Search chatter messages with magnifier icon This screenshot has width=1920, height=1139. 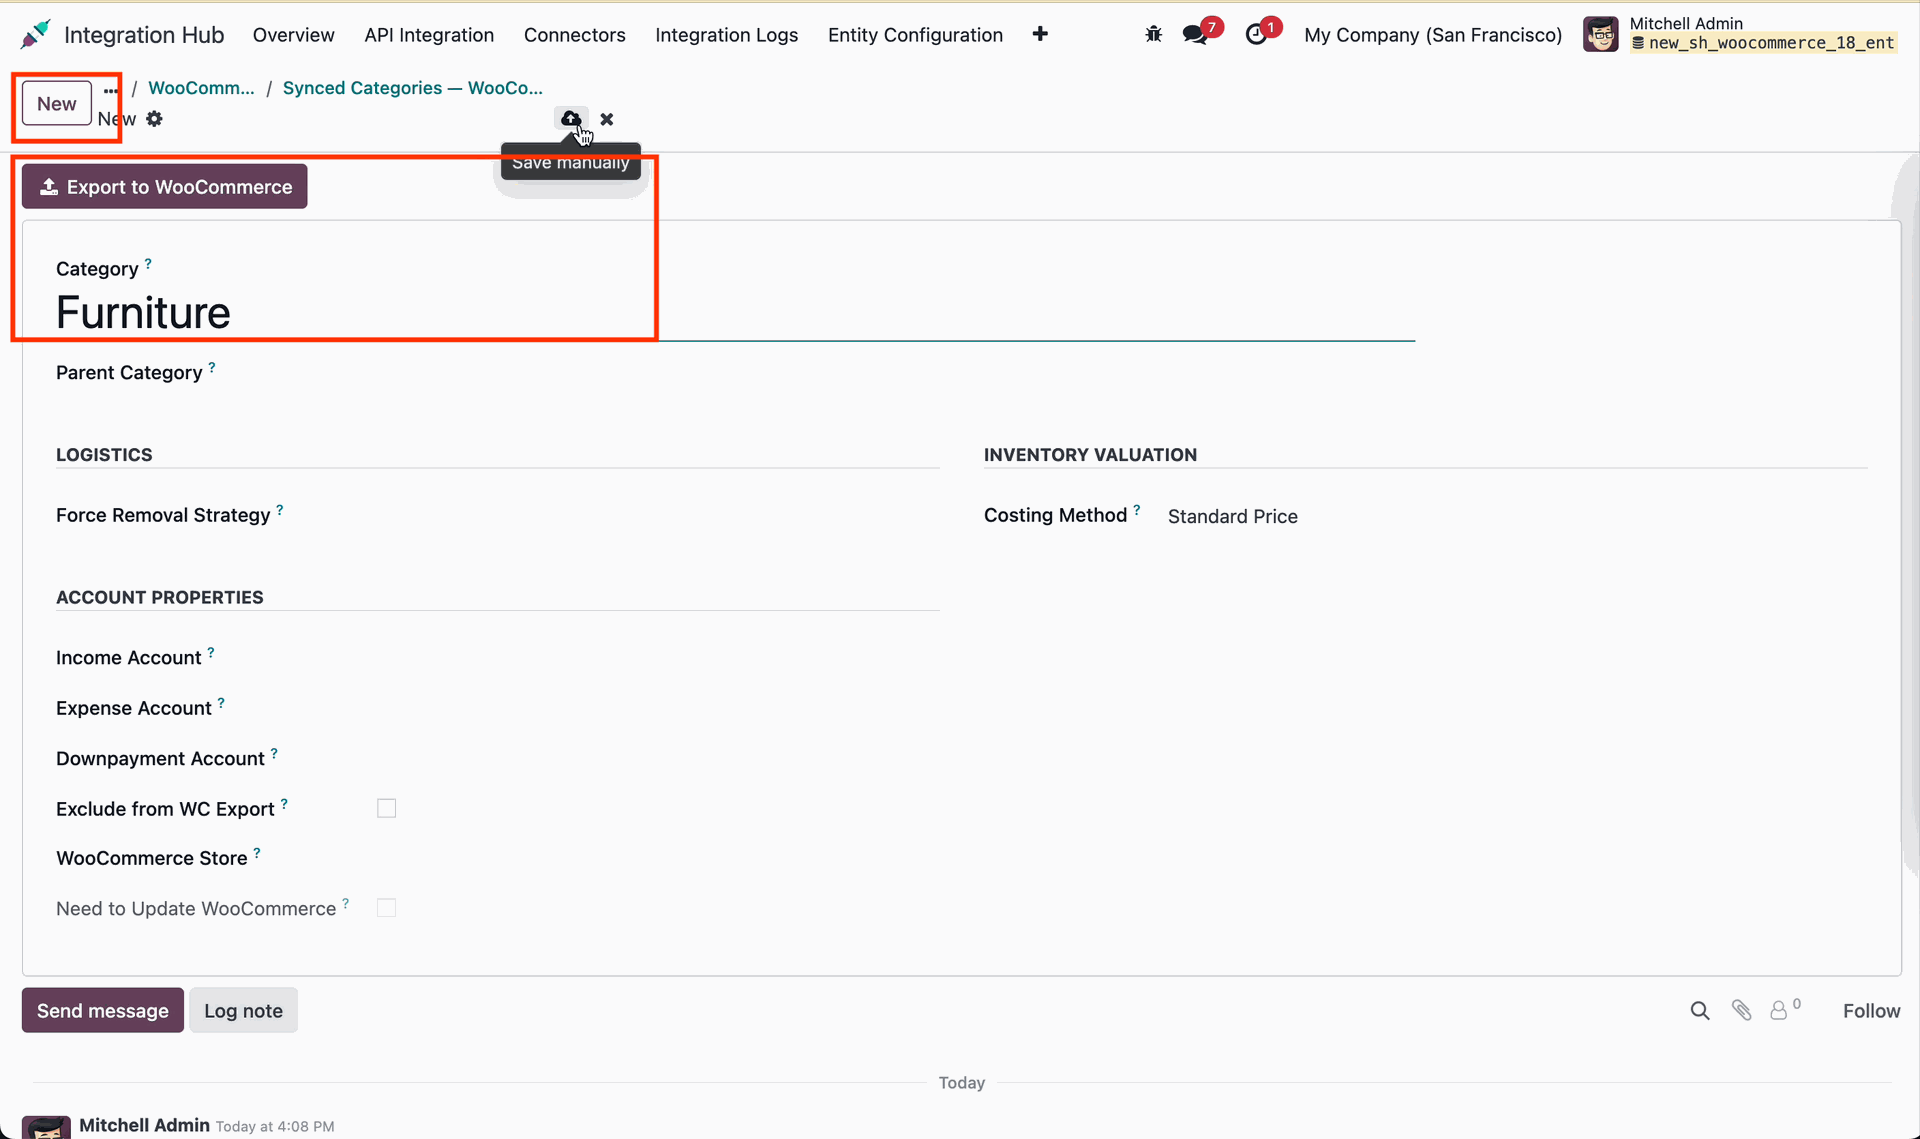[1699, 1011]
